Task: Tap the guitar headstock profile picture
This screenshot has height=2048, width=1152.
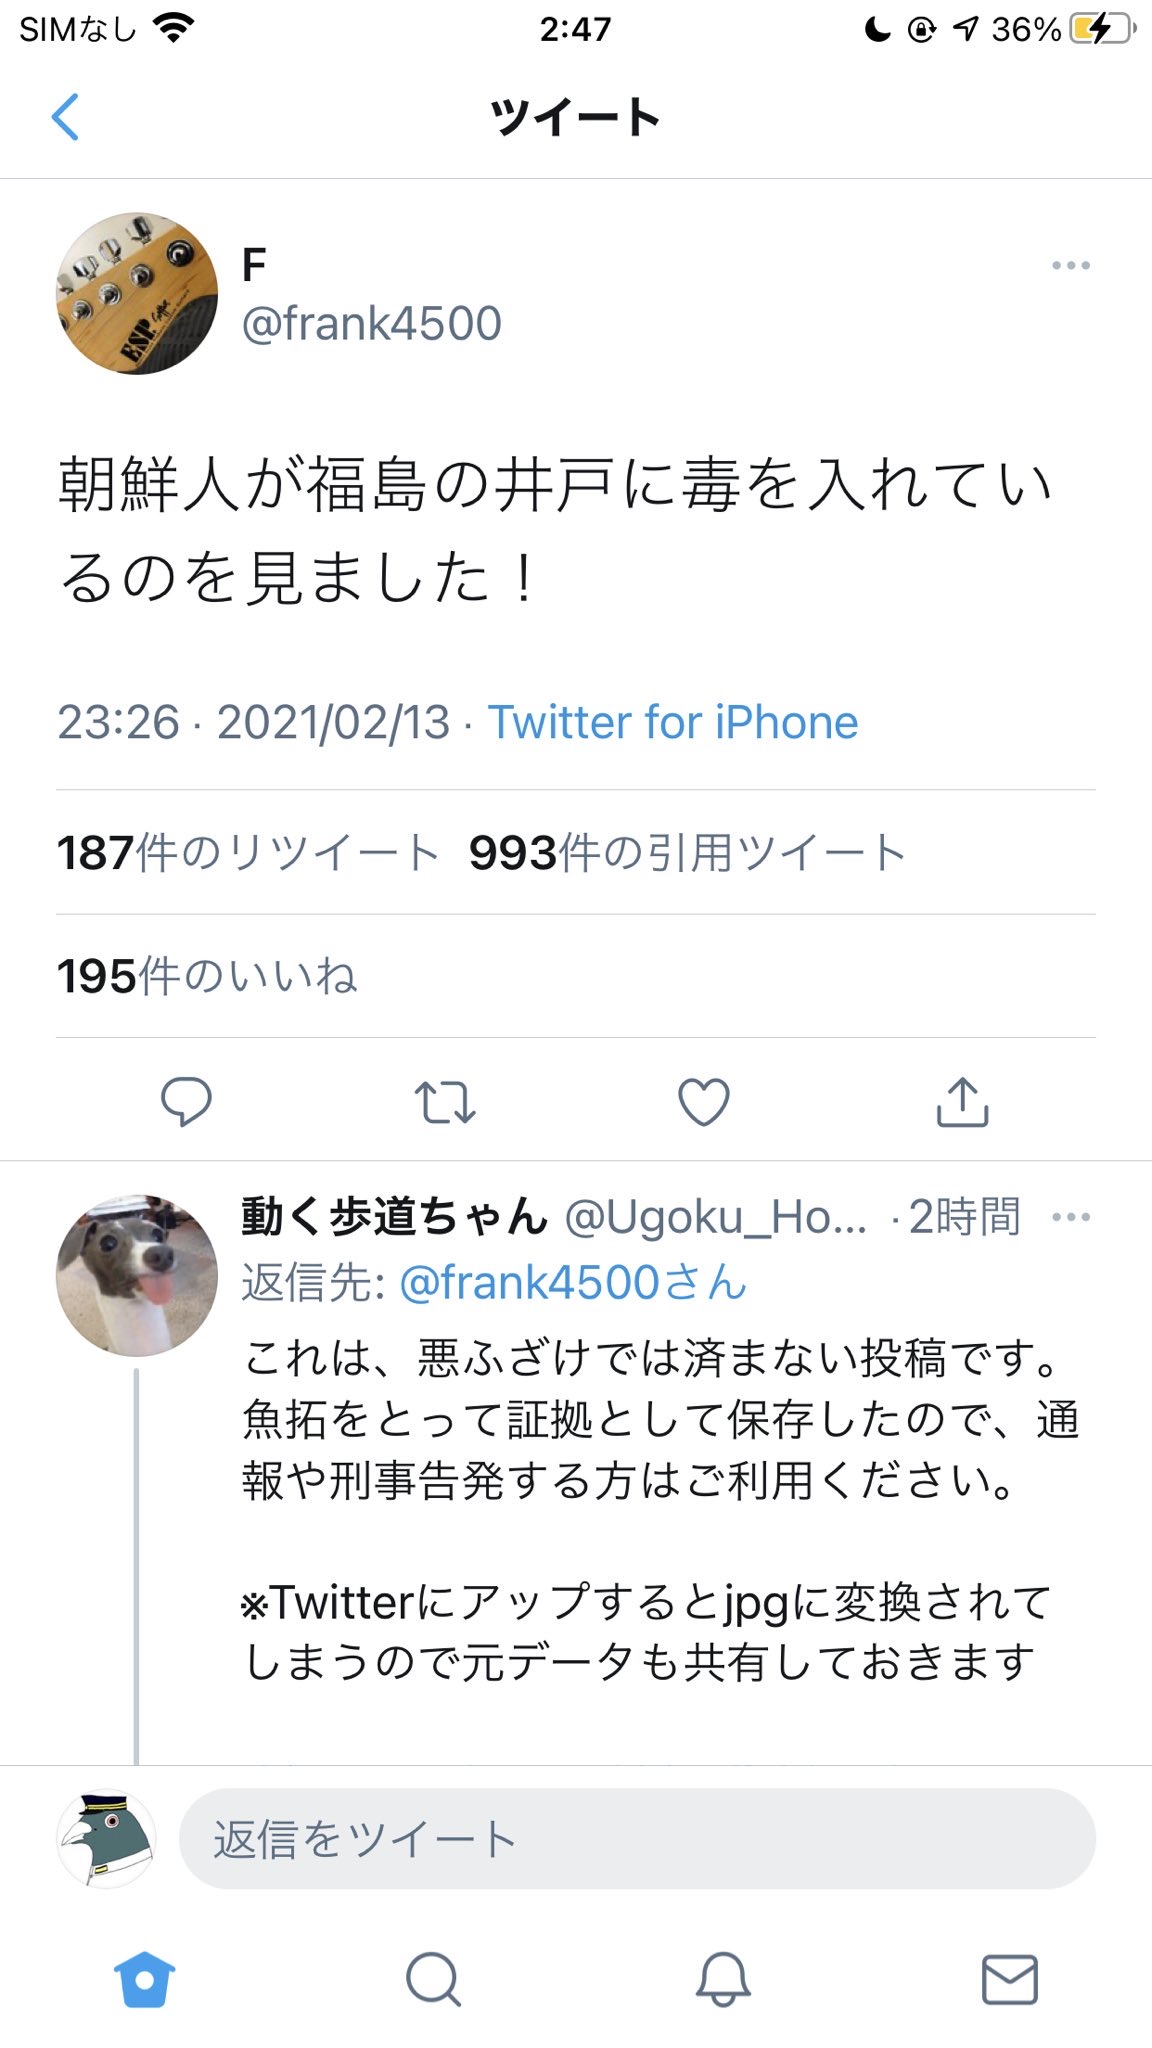Action: (137, 294)
